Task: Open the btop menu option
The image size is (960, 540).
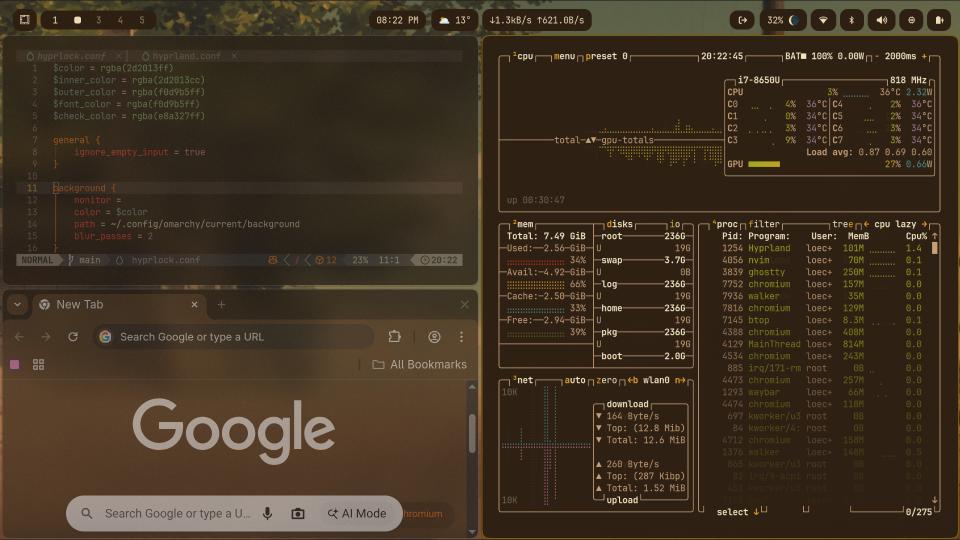Action: pyautogui.click(x=565, y=57)
